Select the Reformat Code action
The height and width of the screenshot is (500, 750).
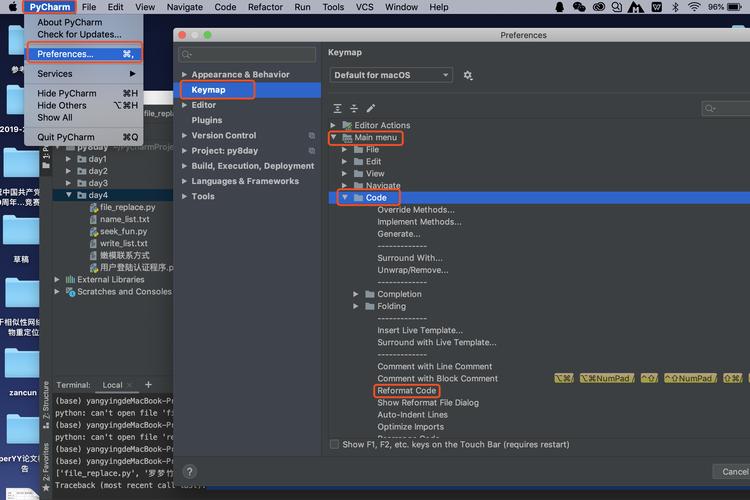click(407, 391)
